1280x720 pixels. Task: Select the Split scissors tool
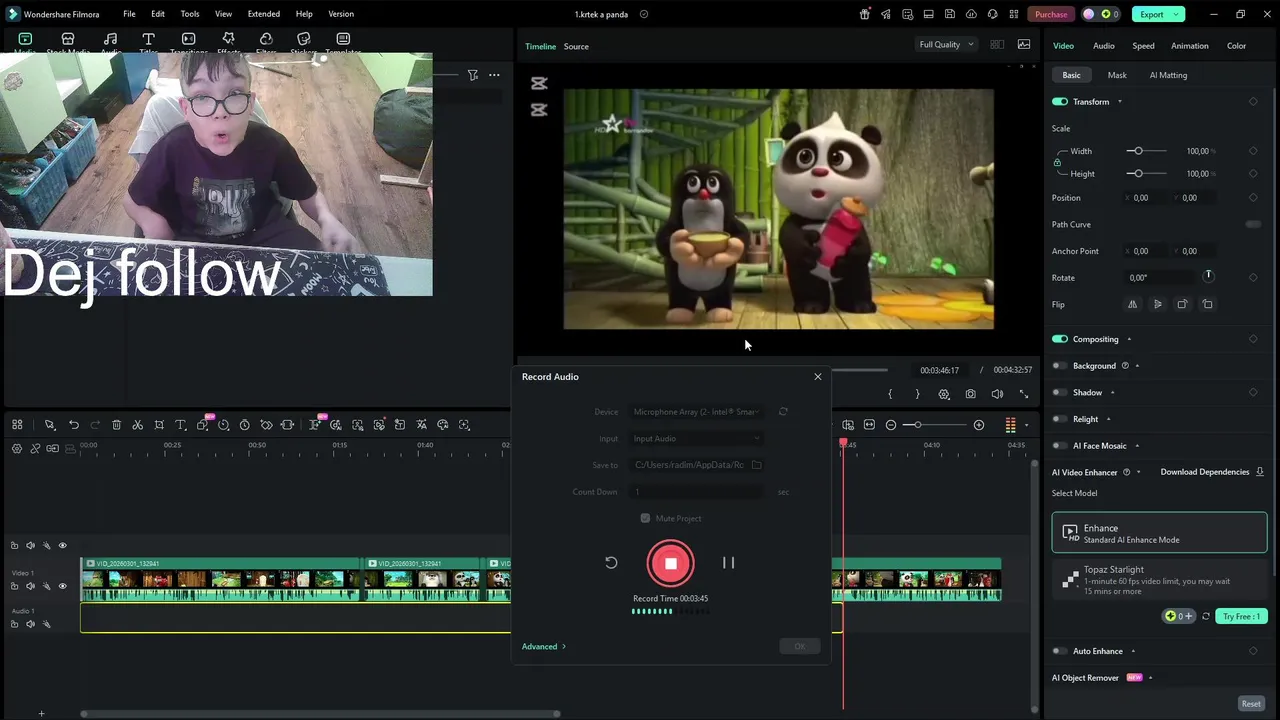(138, 425)
